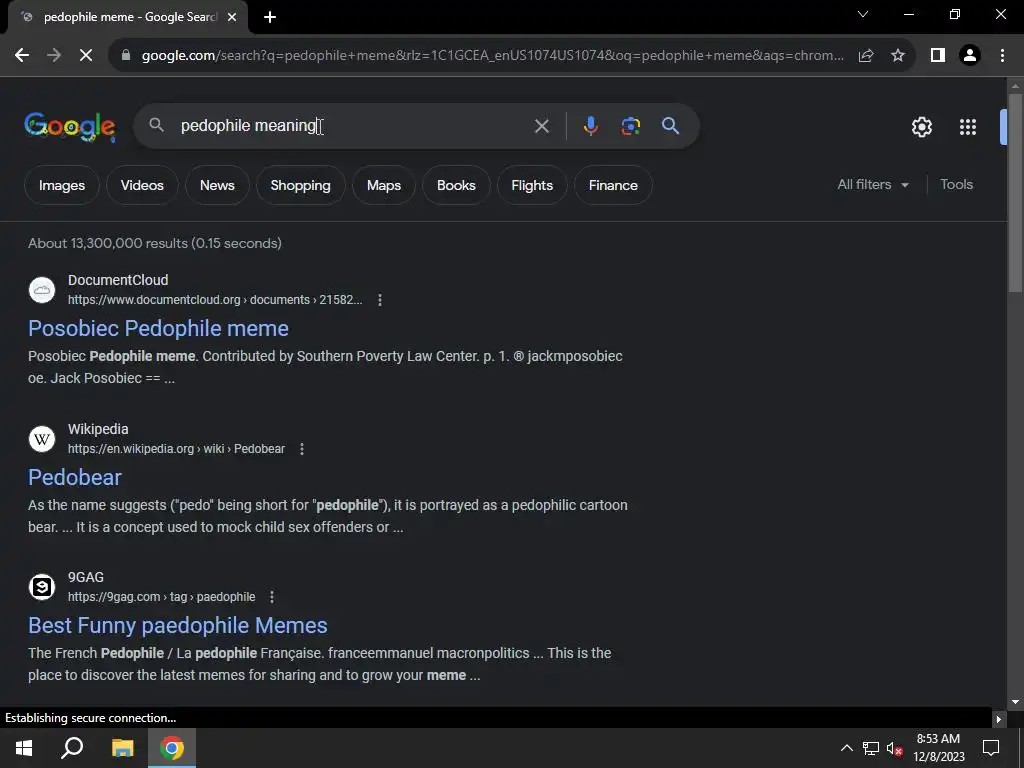Open the 9gag.com URL breadcrumb
The width and height of the screenshot is (1024, 768).
[x=161, y=597]
